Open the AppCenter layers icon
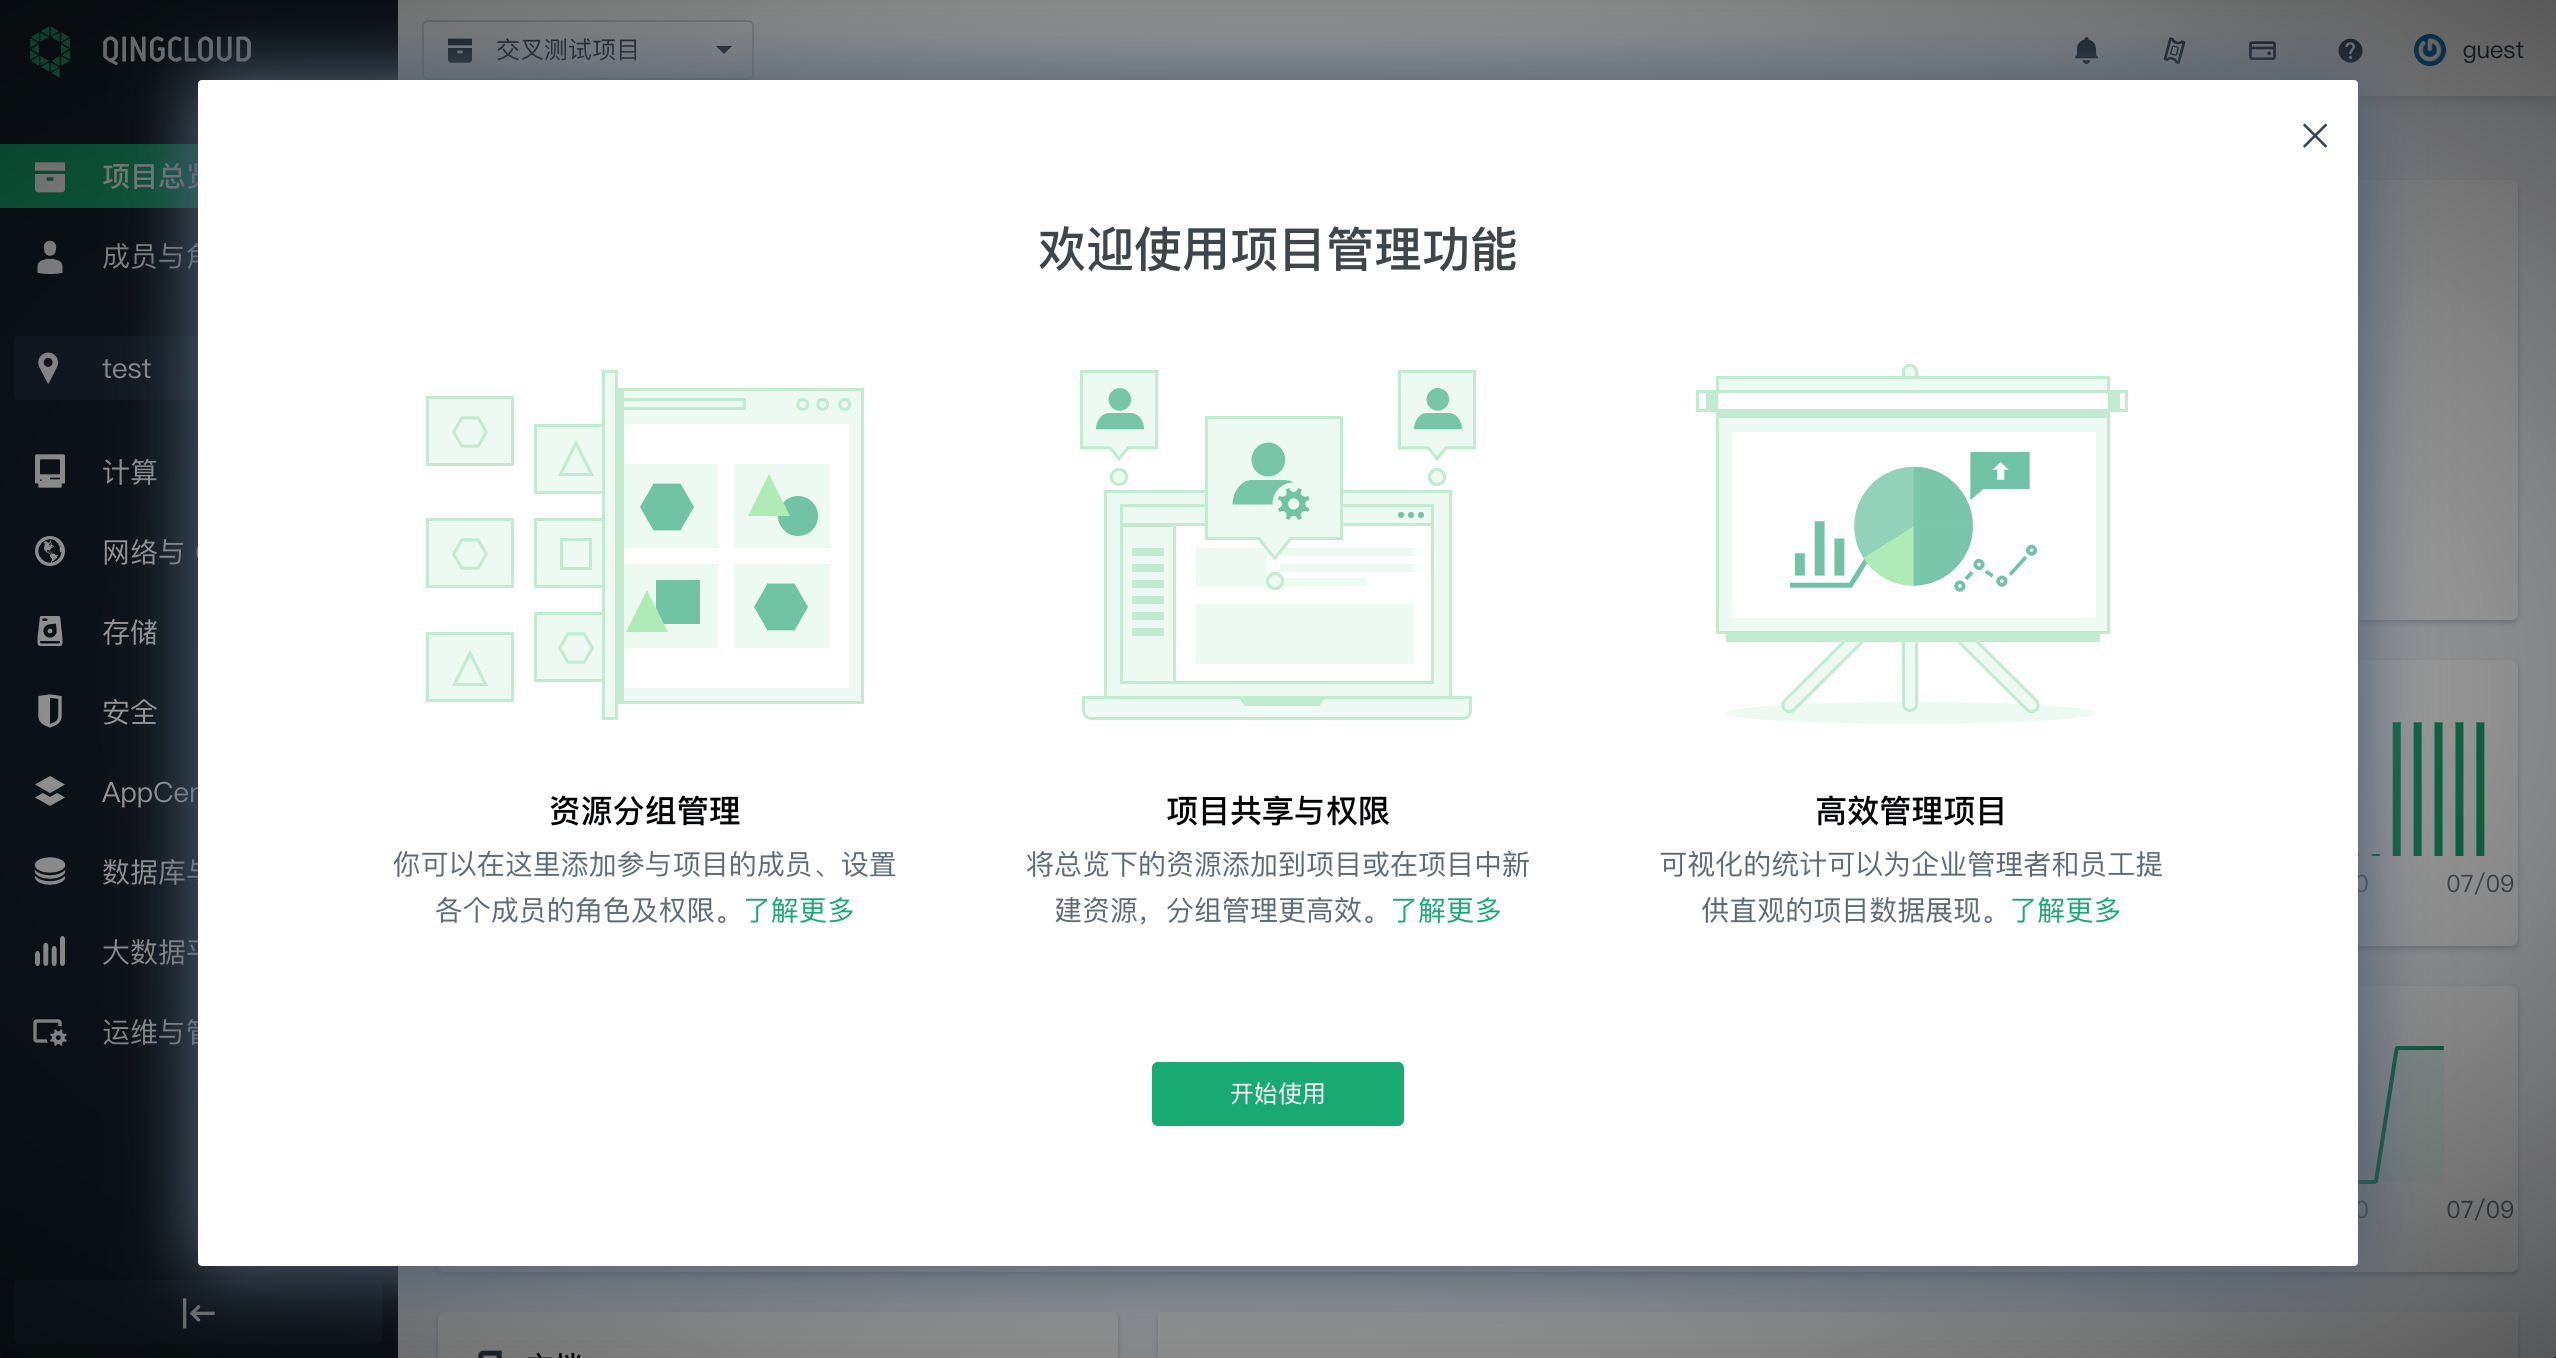2556x1358 pixels. (x=50, y=791)
